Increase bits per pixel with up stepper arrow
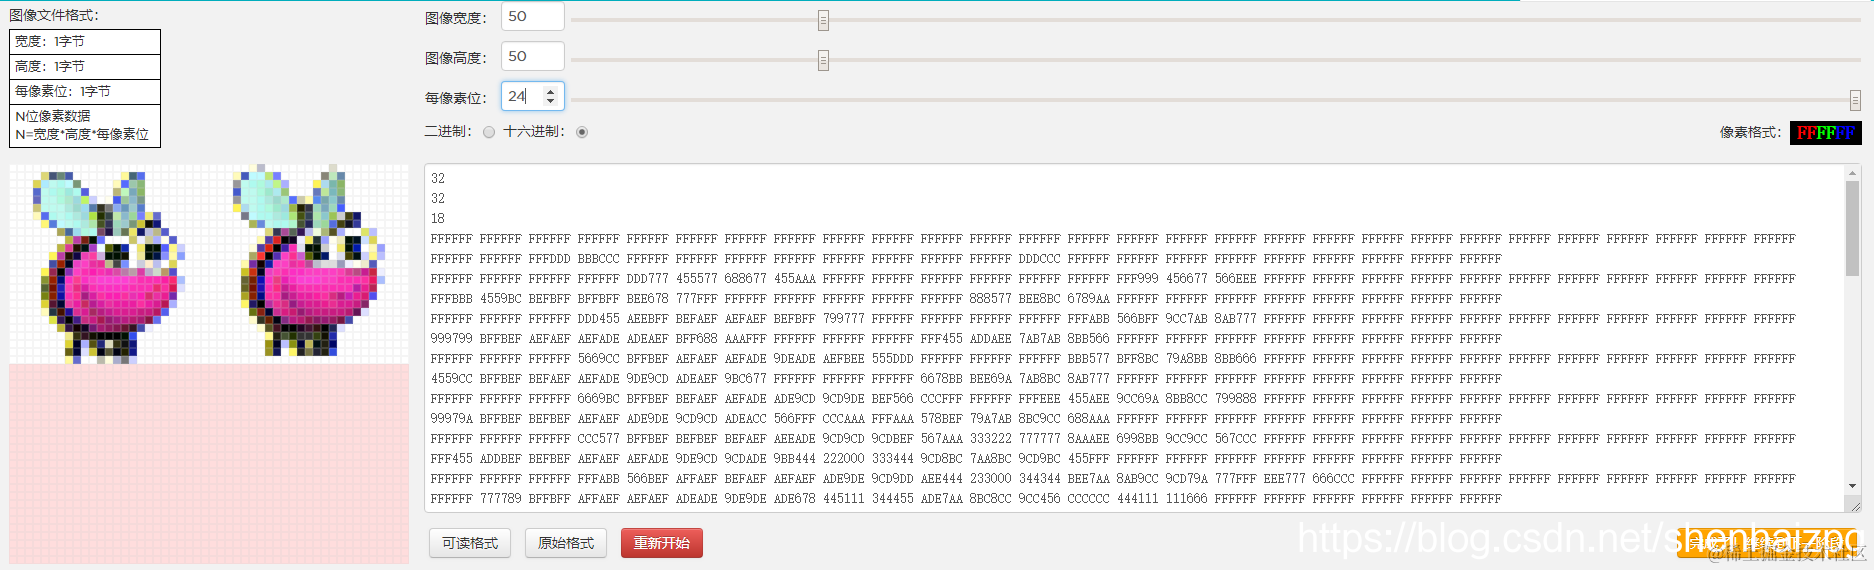The width and height of the screenshot is (1874, 570). (550, 91)
